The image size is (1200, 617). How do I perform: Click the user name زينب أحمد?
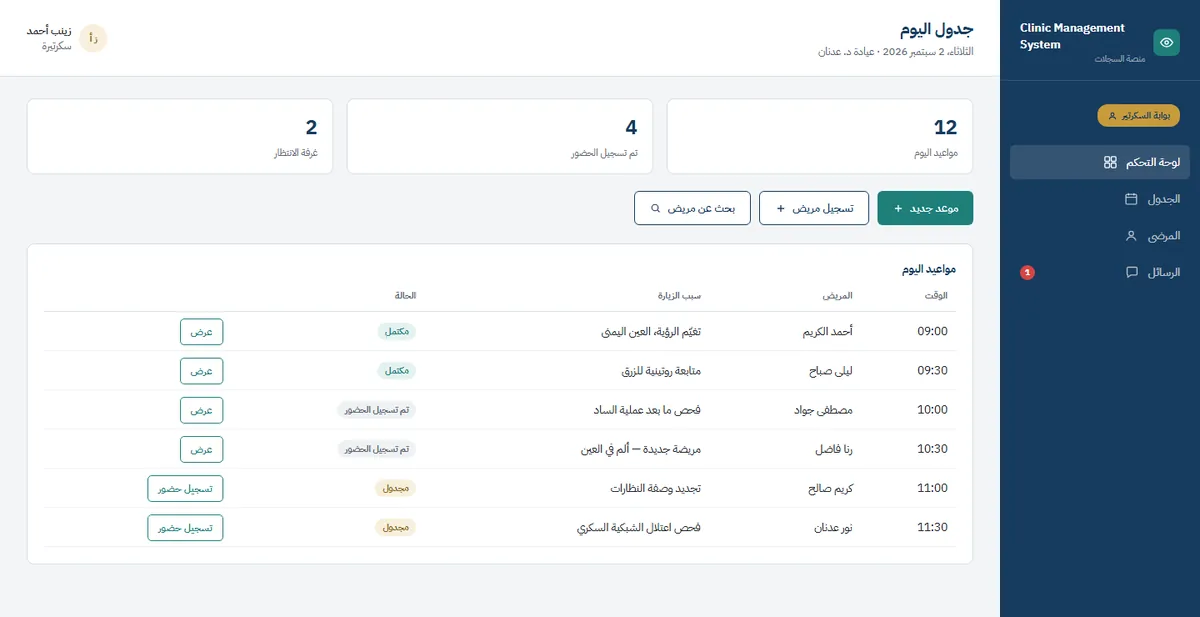[x=50, y=31]
